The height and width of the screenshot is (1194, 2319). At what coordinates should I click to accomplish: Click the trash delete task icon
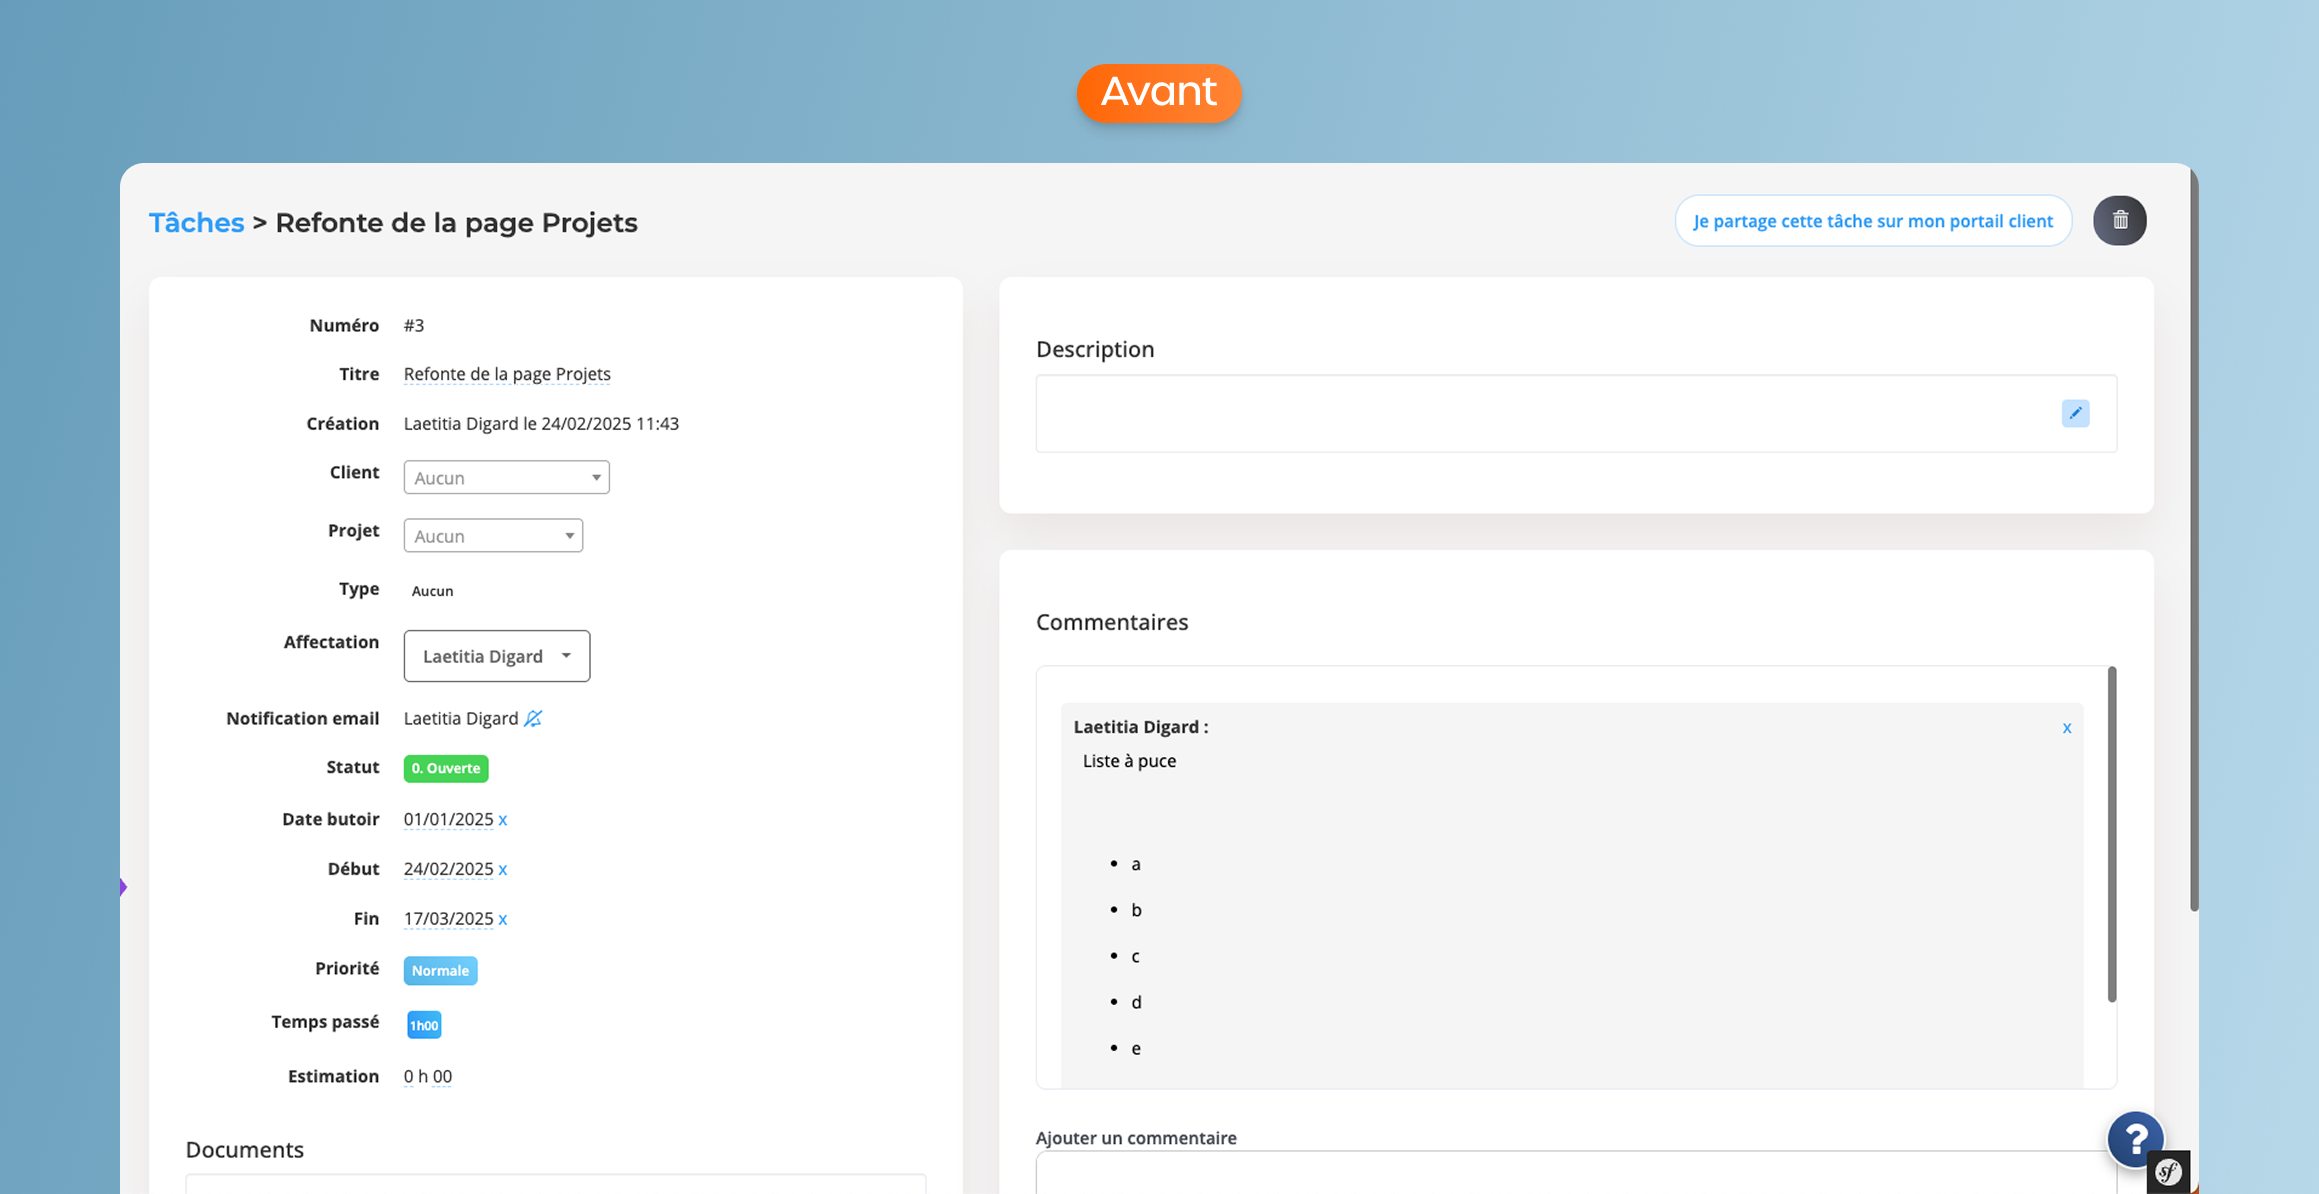click(x=2119, y=221)
